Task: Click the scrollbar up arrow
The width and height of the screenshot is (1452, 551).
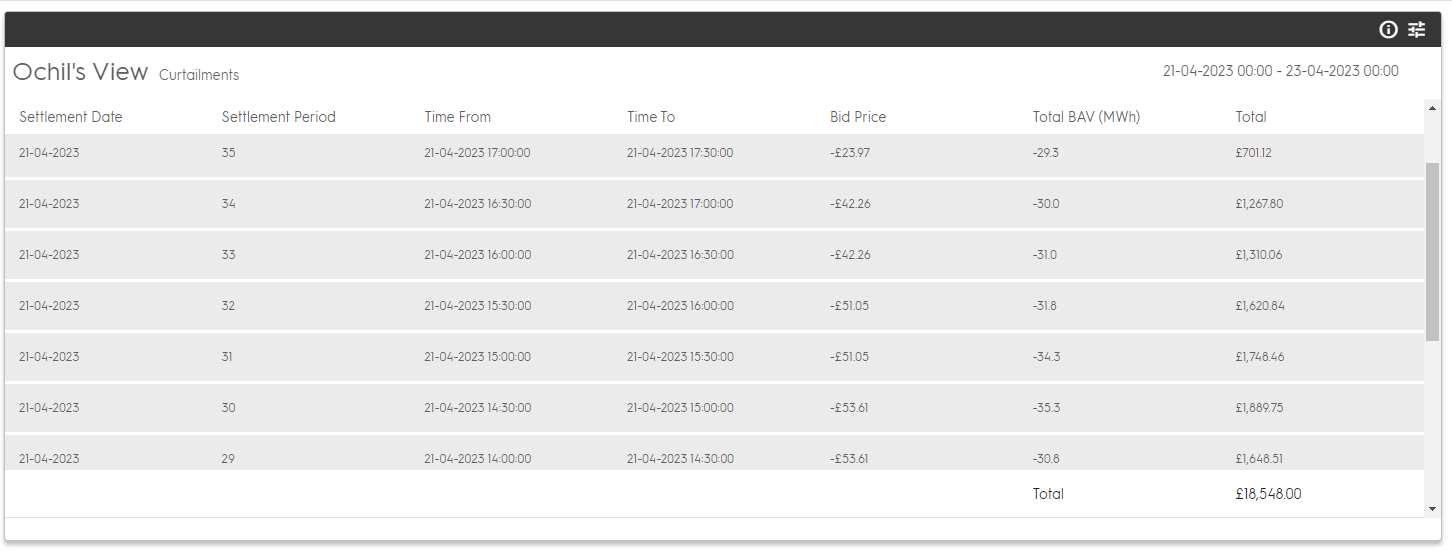Action: [x=1432, y=108]
